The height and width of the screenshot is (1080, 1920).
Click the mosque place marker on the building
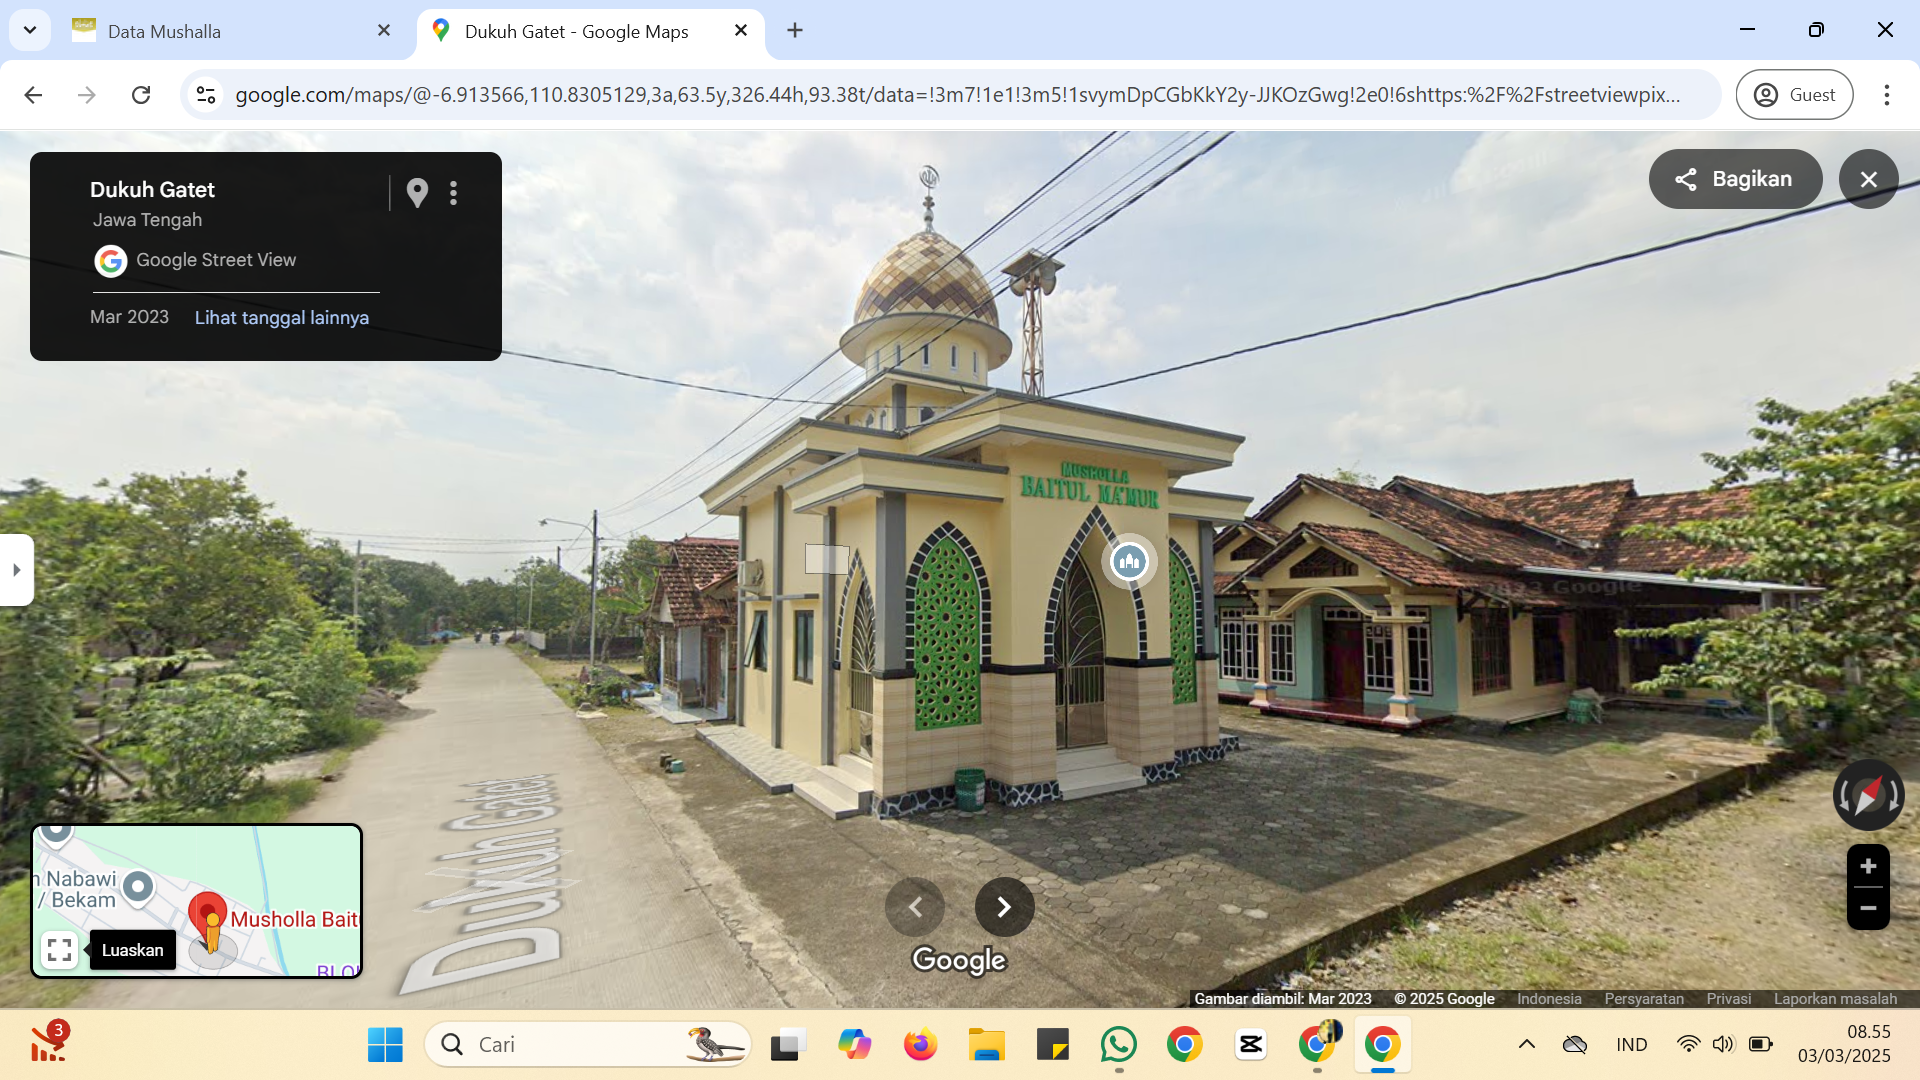tap(1129, 561)
